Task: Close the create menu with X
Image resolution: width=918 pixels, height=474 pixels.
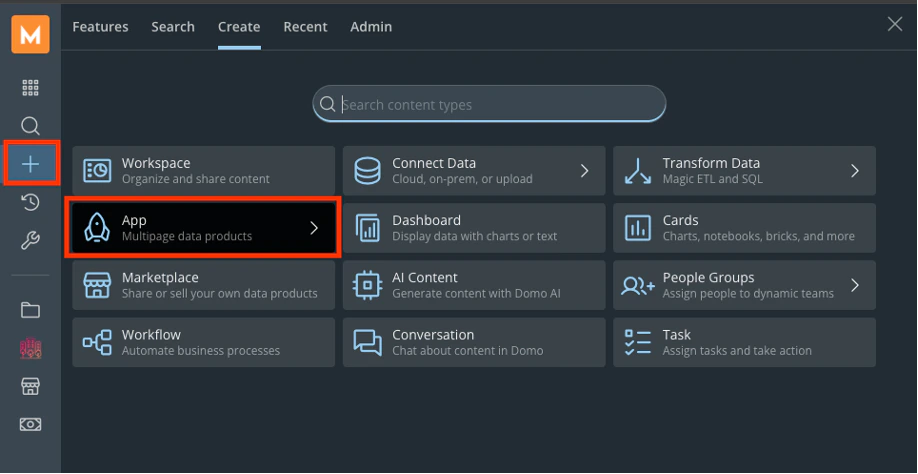Action: pyautogui.click(x=895, y=24)
